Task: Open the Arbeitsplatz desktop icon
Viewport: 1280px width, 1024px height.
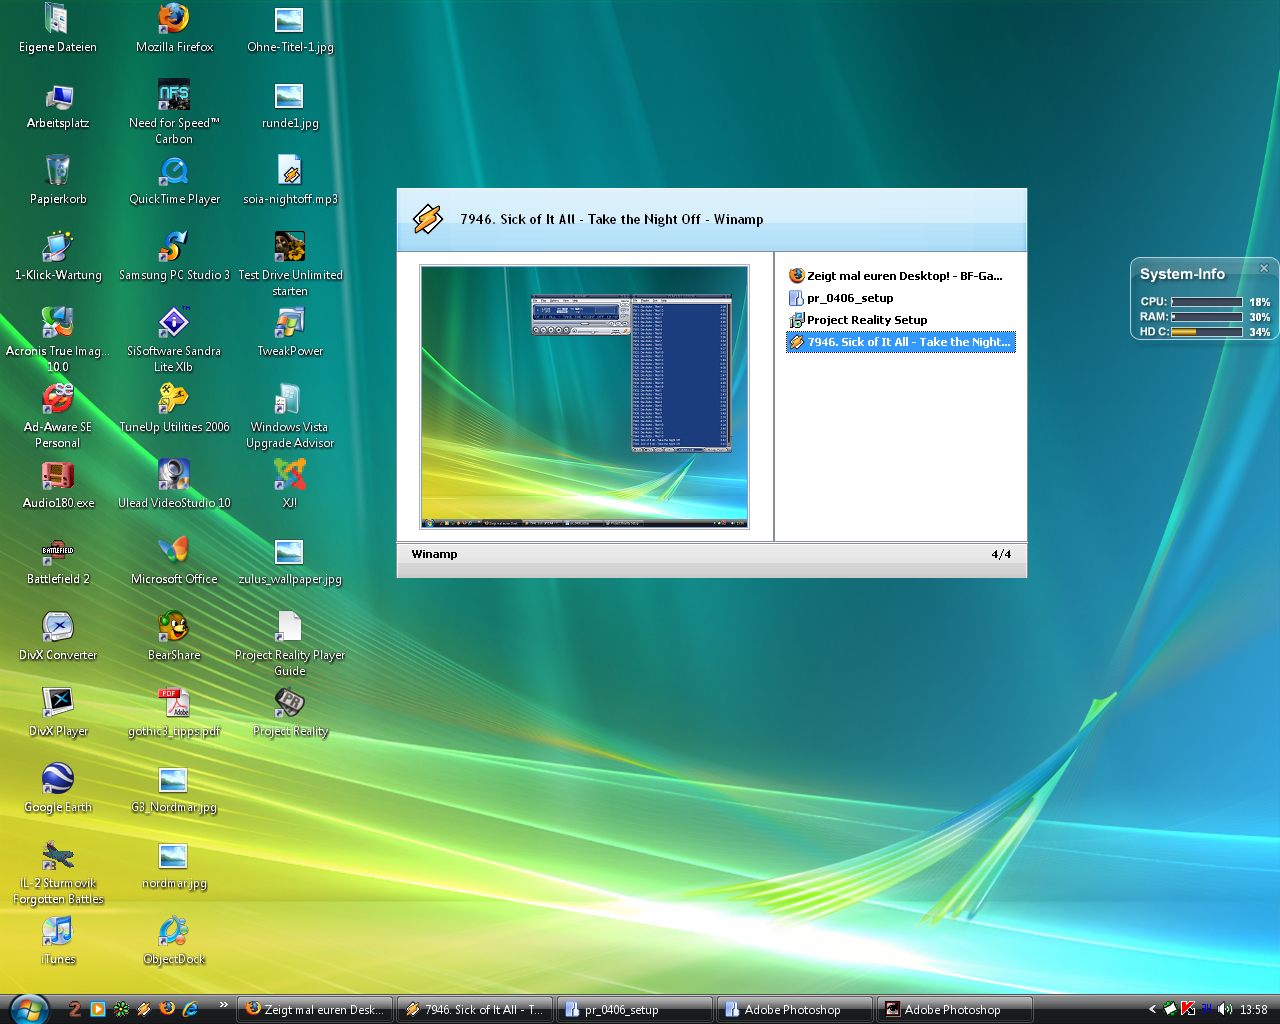Action: coord(58,105)
